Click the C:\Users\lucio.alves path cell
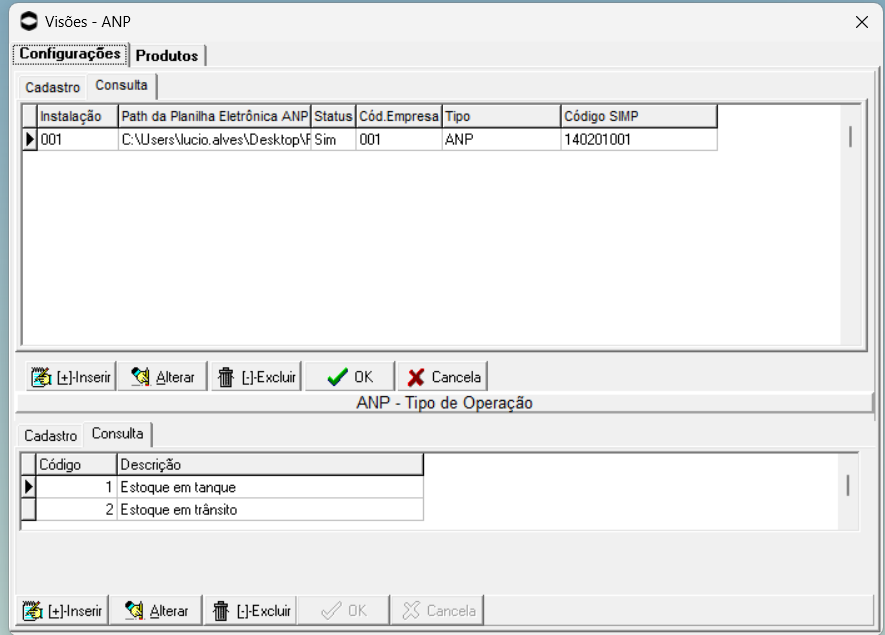 214,139
